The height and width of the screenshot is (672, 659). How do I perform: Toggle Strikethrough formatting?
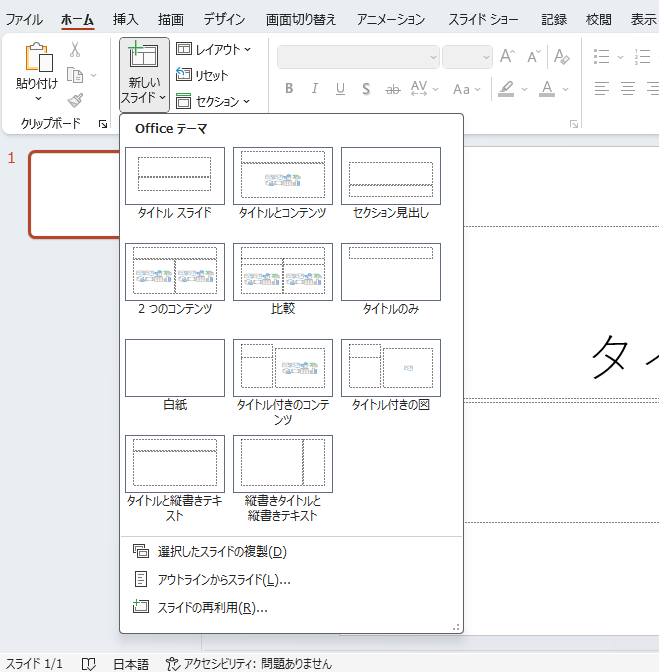[x=392, y=89]
